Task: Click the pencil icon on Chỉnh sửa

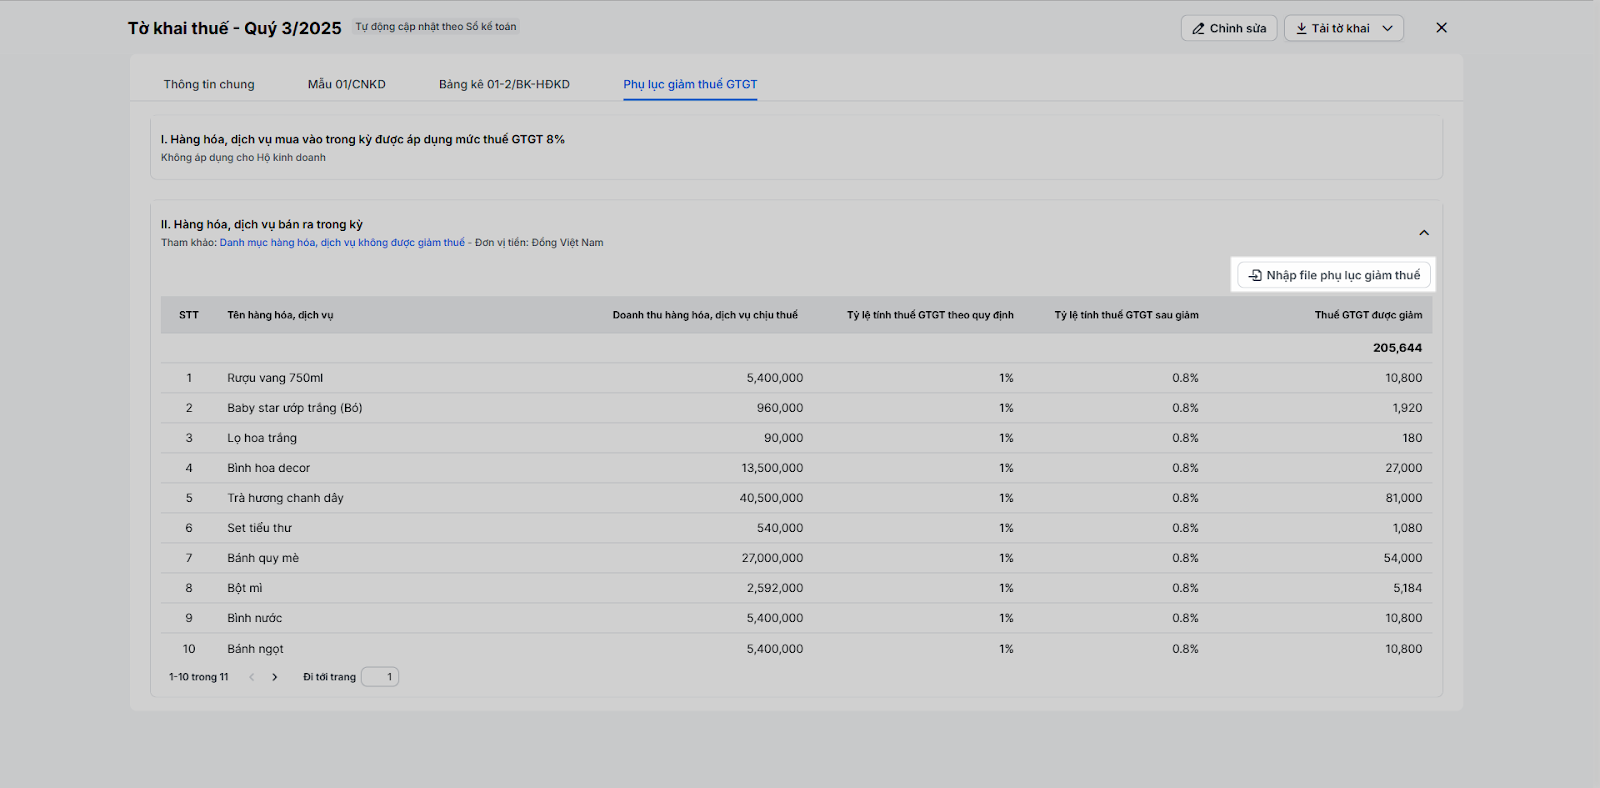Action: 1198,29
